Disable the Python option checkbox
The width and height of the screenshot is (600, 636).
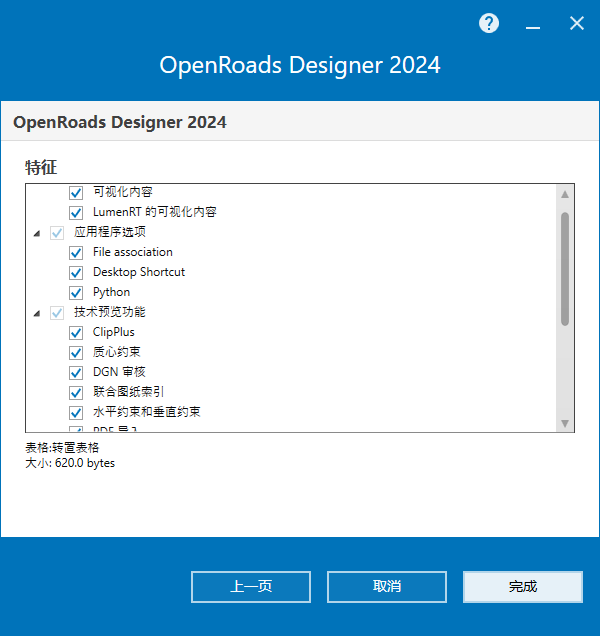coord(76,292)
